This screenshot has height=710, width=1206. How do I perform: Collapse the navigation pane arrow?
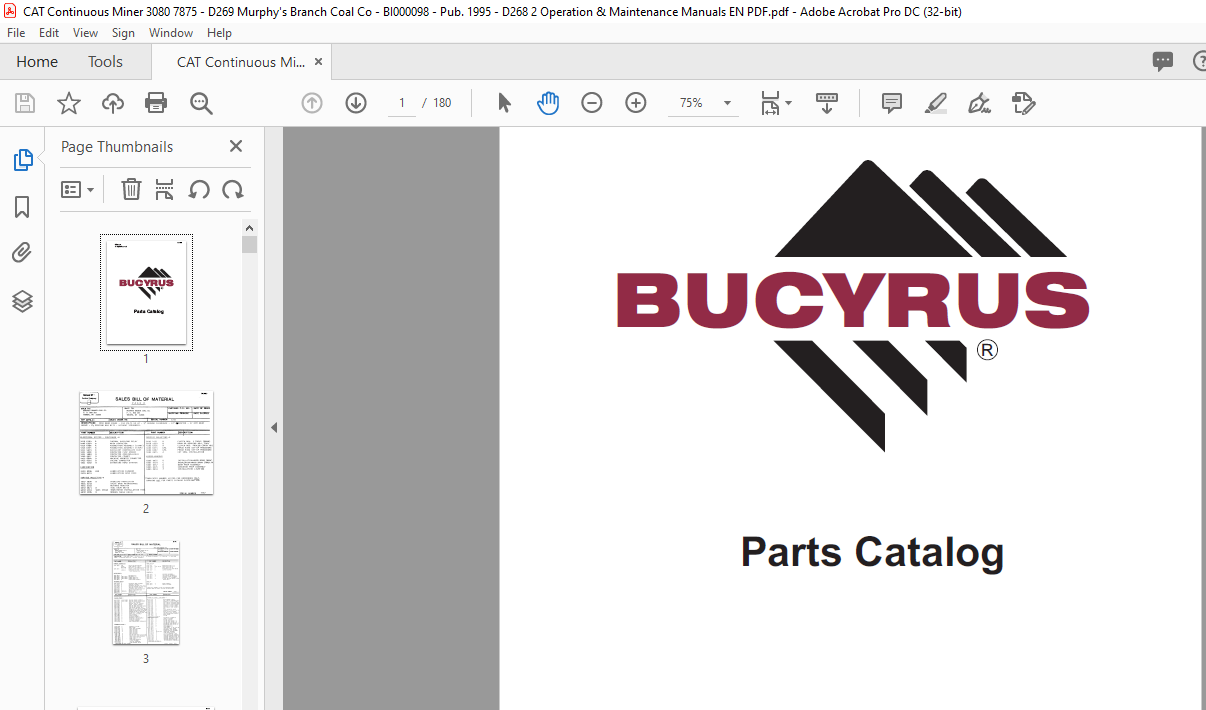[274, 428]
